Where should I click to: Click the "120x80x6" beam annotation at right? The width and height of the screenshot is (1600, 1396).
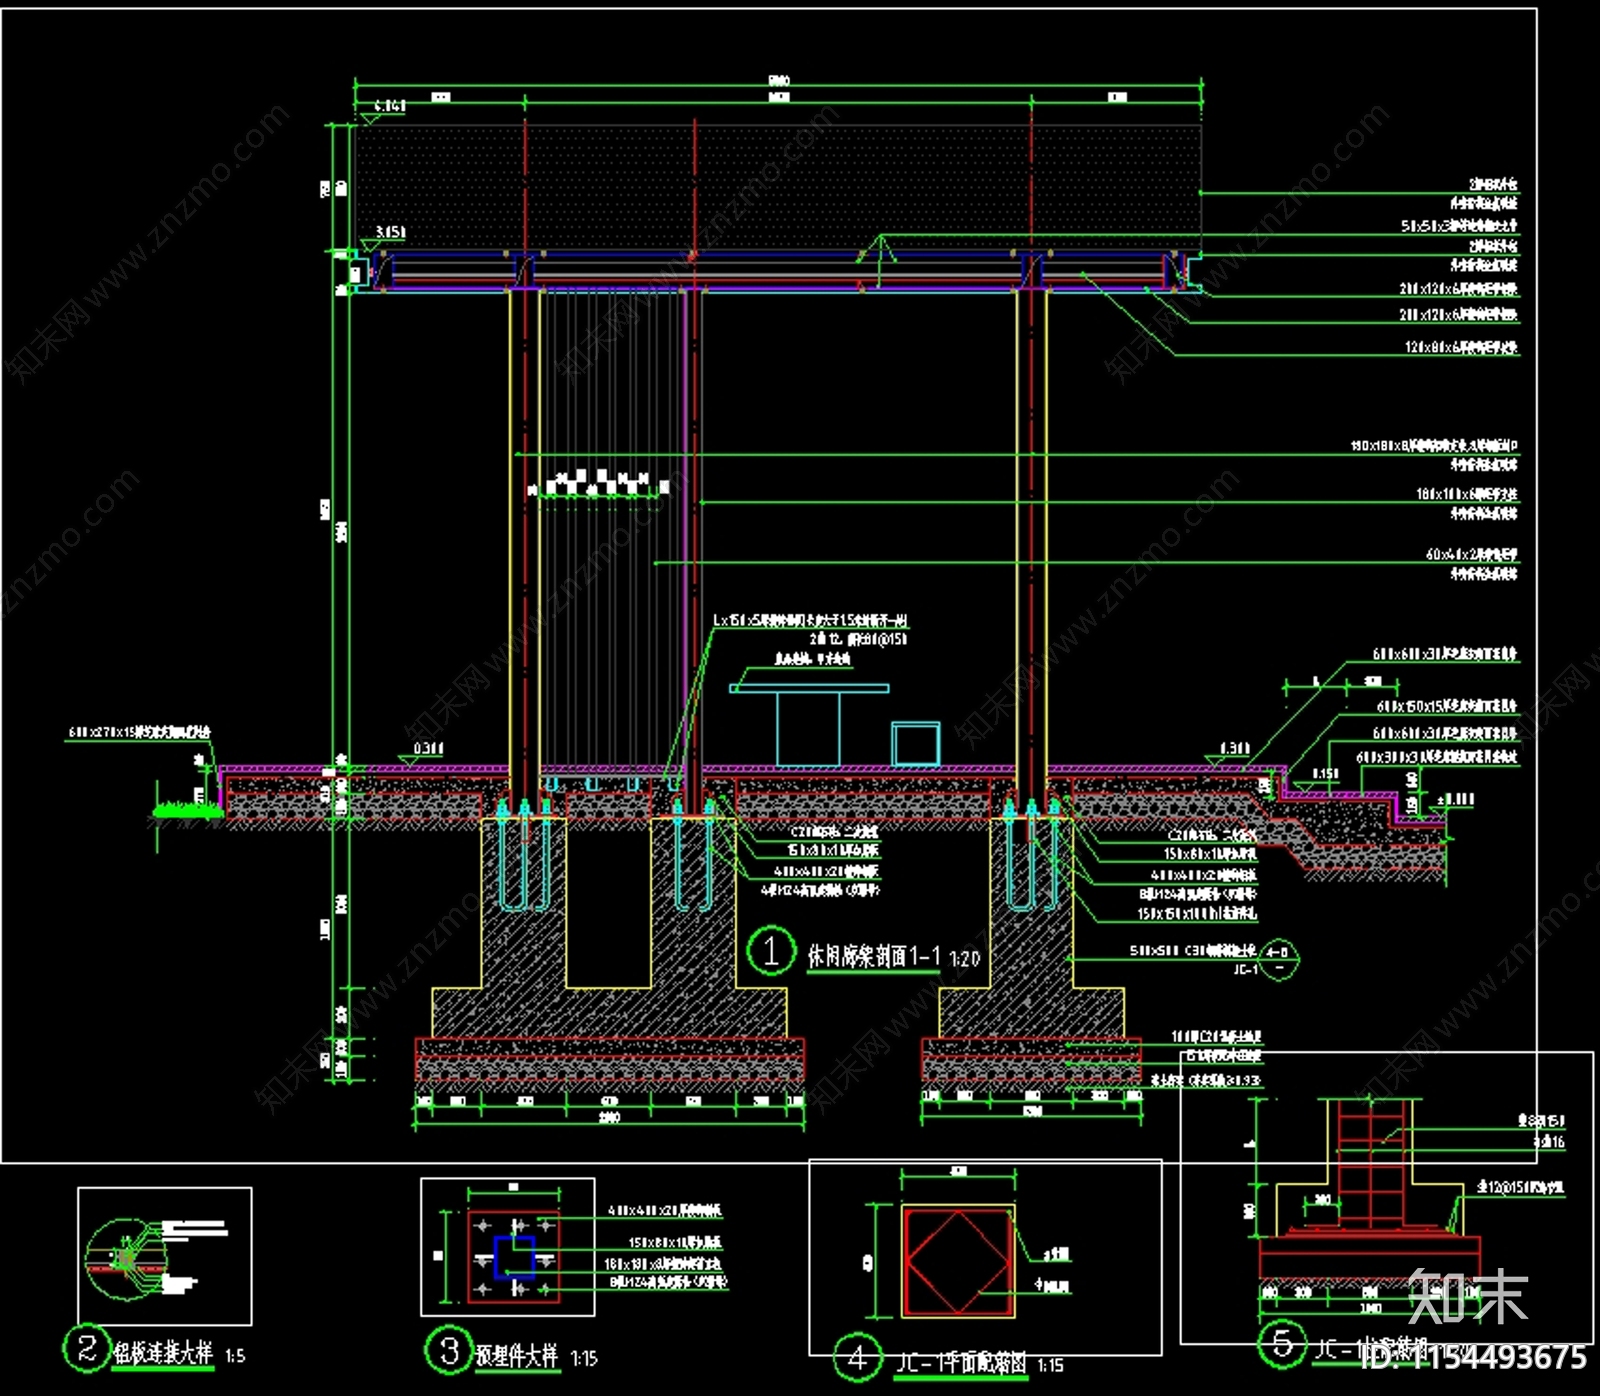[x=1461, y=348]
